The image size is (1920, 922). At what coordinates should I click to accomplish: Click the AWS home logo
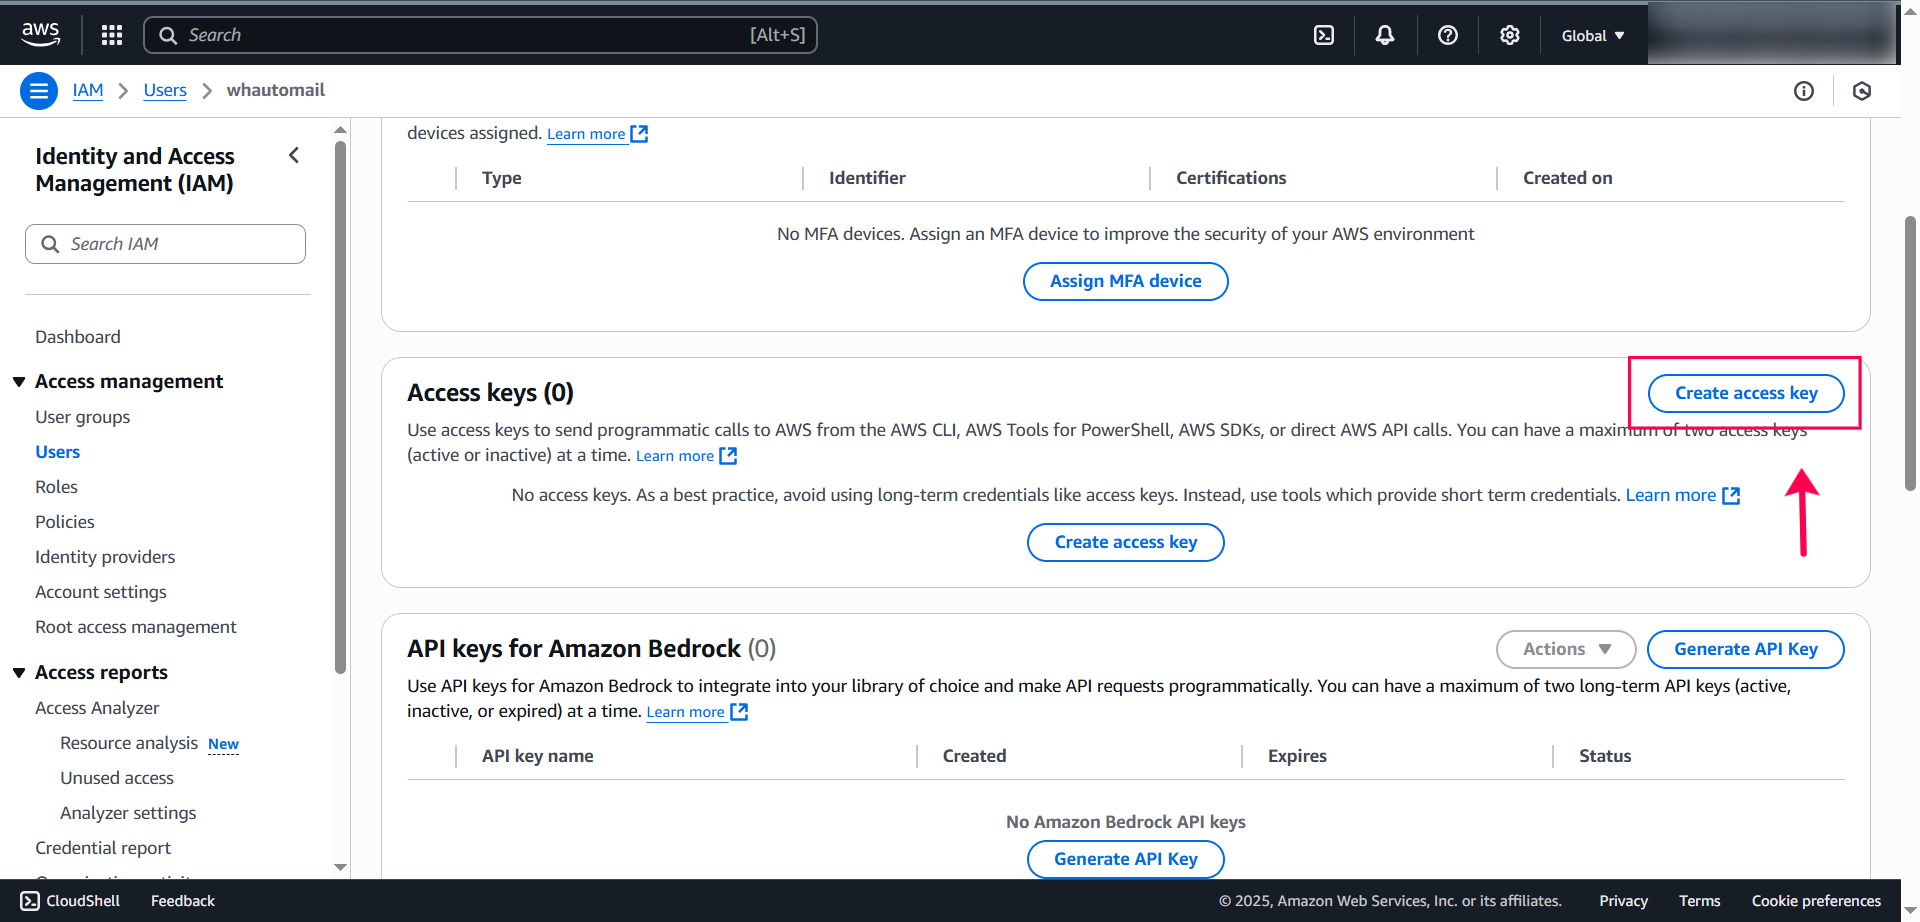[x=40, y=33]
